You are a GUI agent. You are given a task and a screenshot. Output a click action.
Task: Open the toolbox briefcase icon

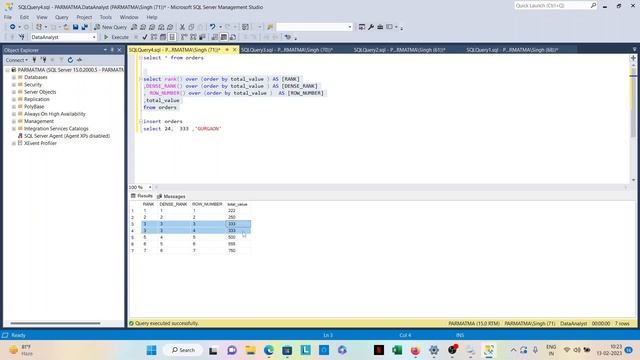[x=380, y=27]
